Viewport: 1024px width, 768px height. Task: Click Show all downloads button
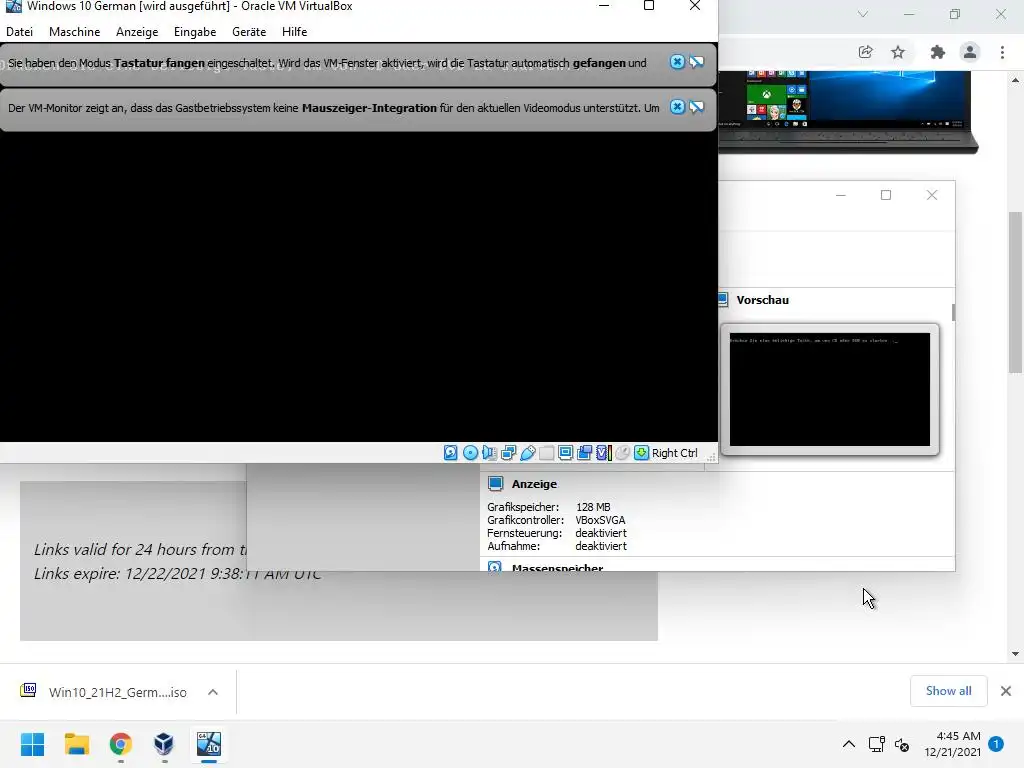[x=948, y=690]
